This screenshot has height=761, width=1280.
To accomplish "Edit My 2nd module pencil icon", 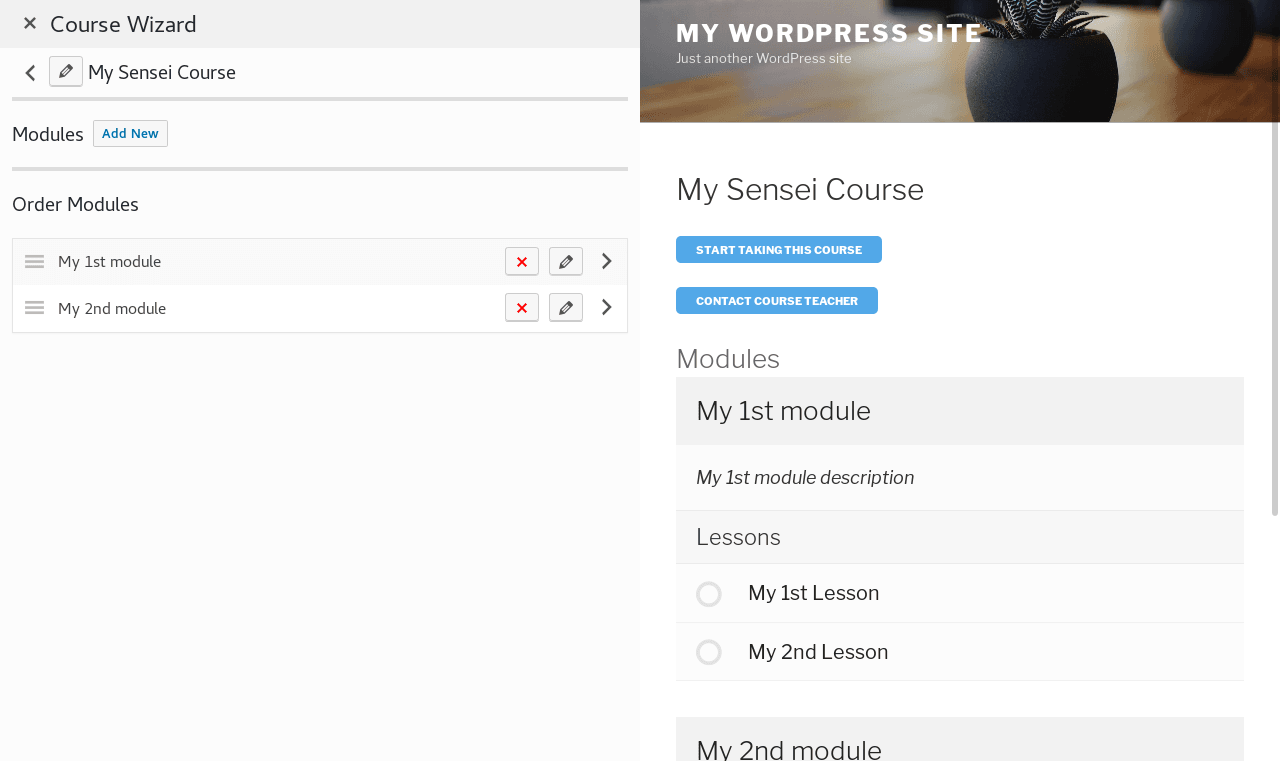I will coord(565,308).
